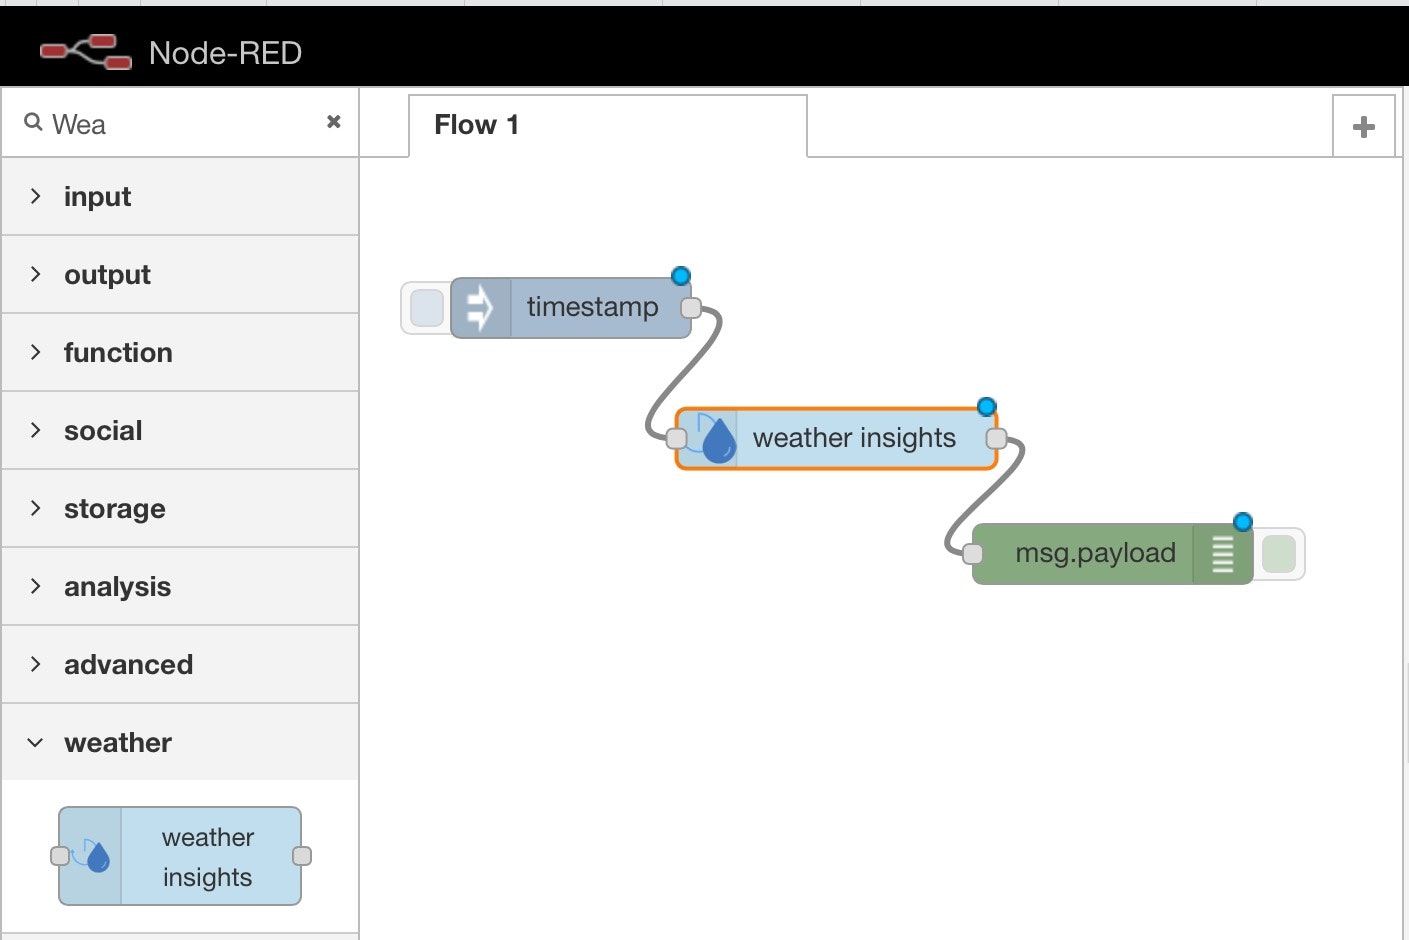Switch to the Flow 1 tab

608,126
